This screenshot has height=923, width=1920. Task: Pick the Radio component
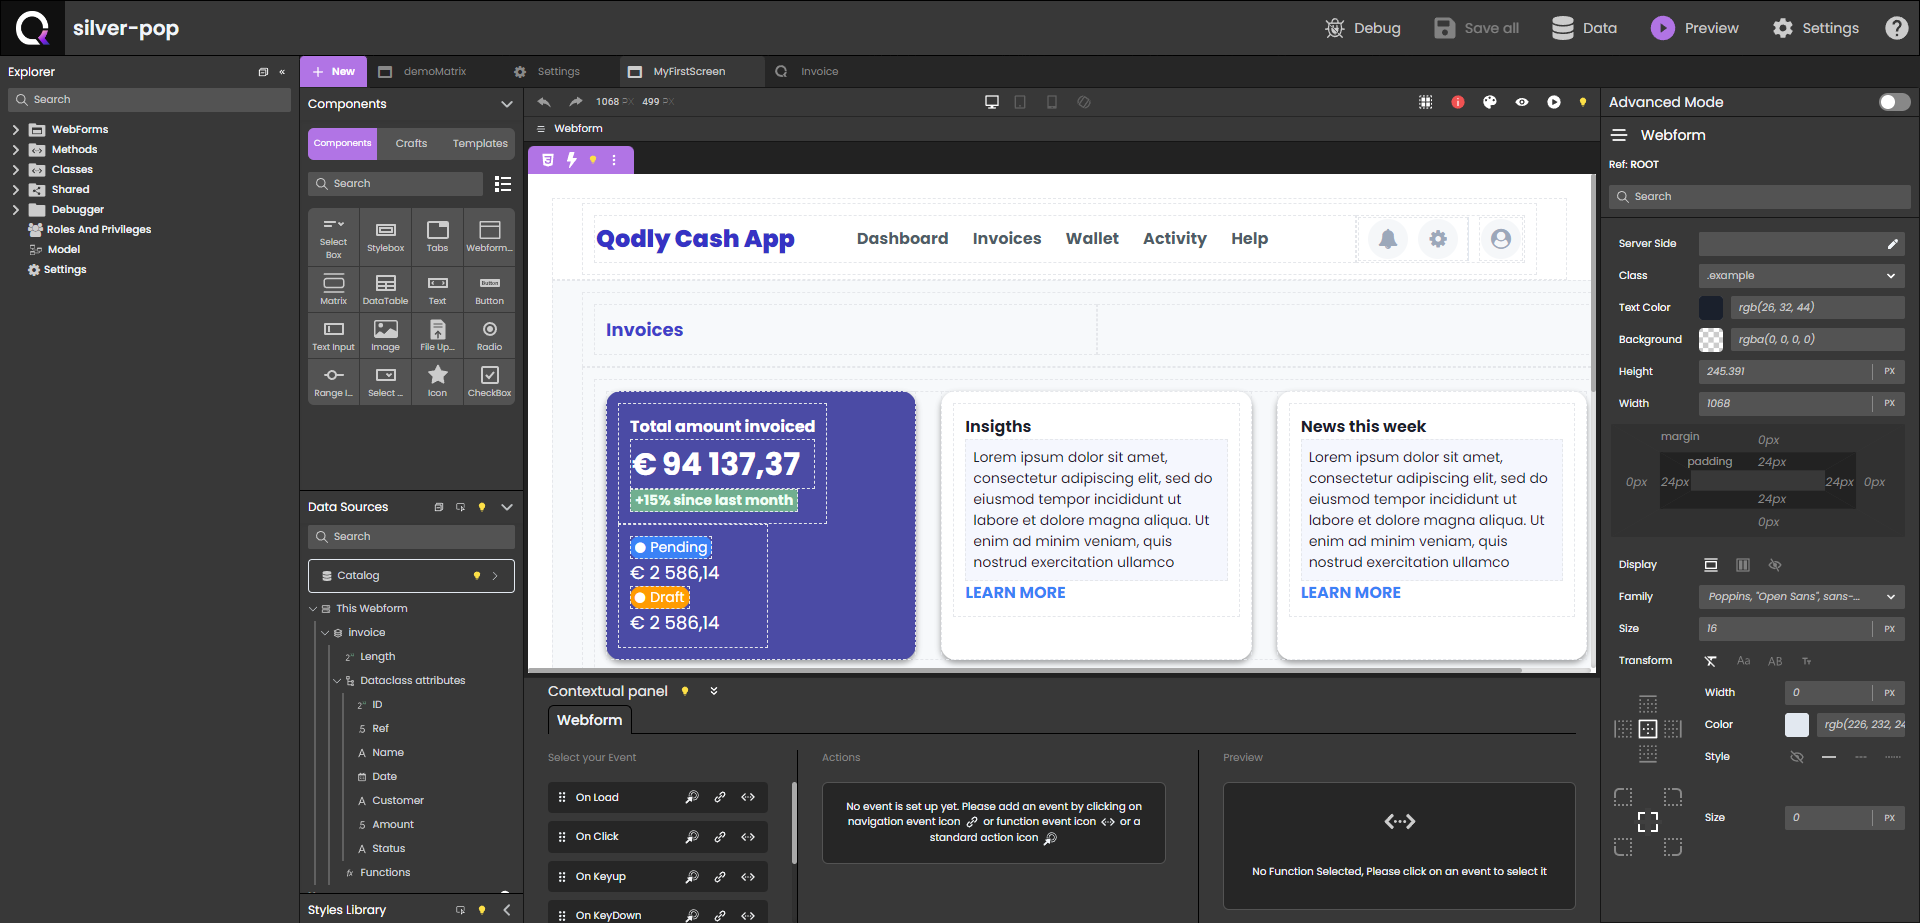point(490,335)
